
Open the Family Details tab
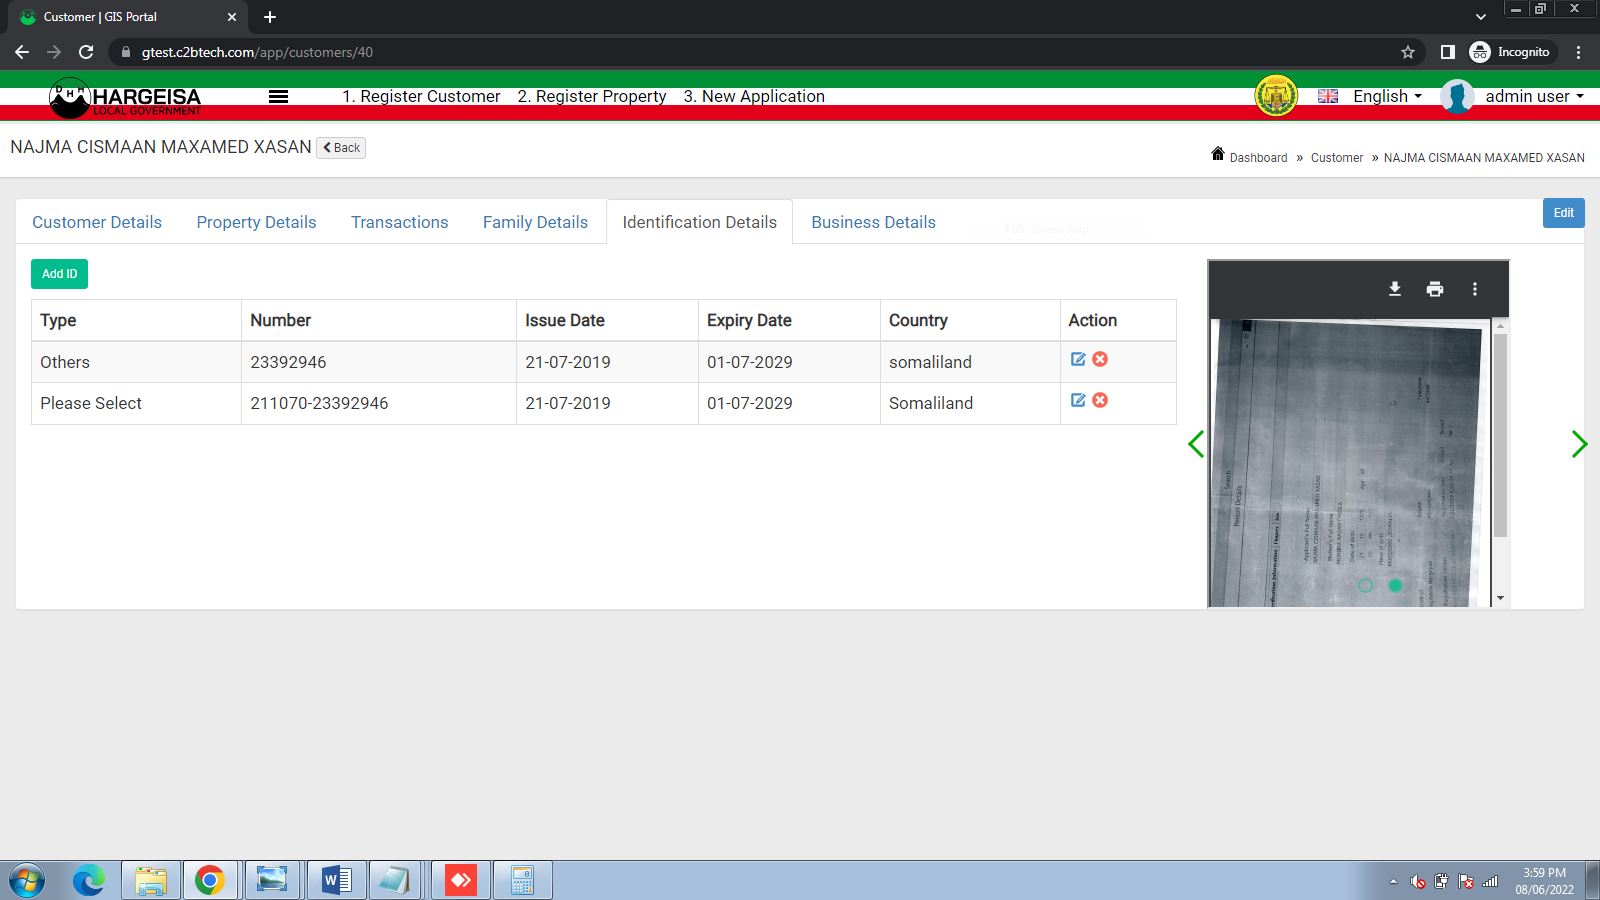[x=535, y=222]
